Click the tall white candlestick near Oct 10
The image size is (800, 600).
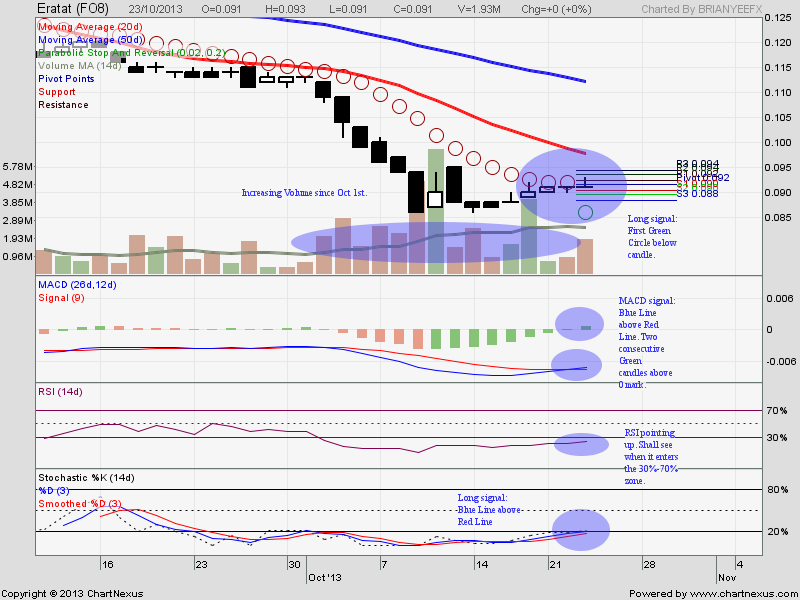coord(435,199)
